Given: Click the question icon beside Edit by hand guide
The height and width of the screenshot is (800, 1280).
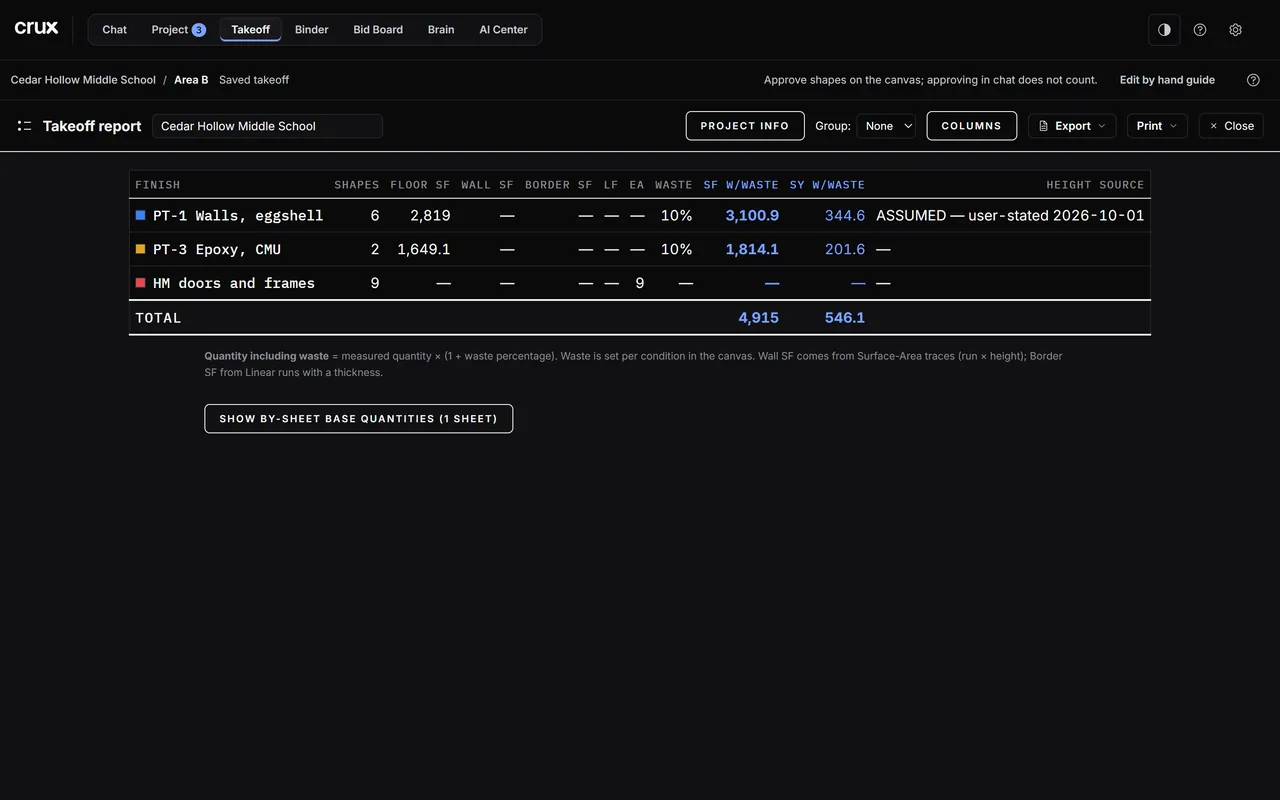Looking at the screenshot, I should (1253, 80).
